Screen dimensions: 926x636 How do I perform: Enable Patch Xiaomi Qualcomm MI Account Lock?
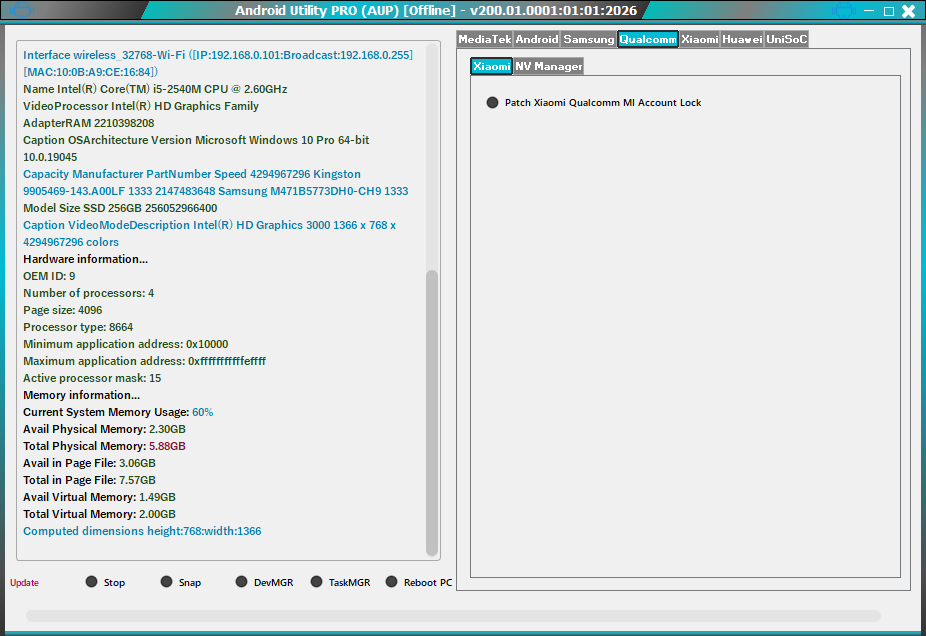(x=600, y=102)
